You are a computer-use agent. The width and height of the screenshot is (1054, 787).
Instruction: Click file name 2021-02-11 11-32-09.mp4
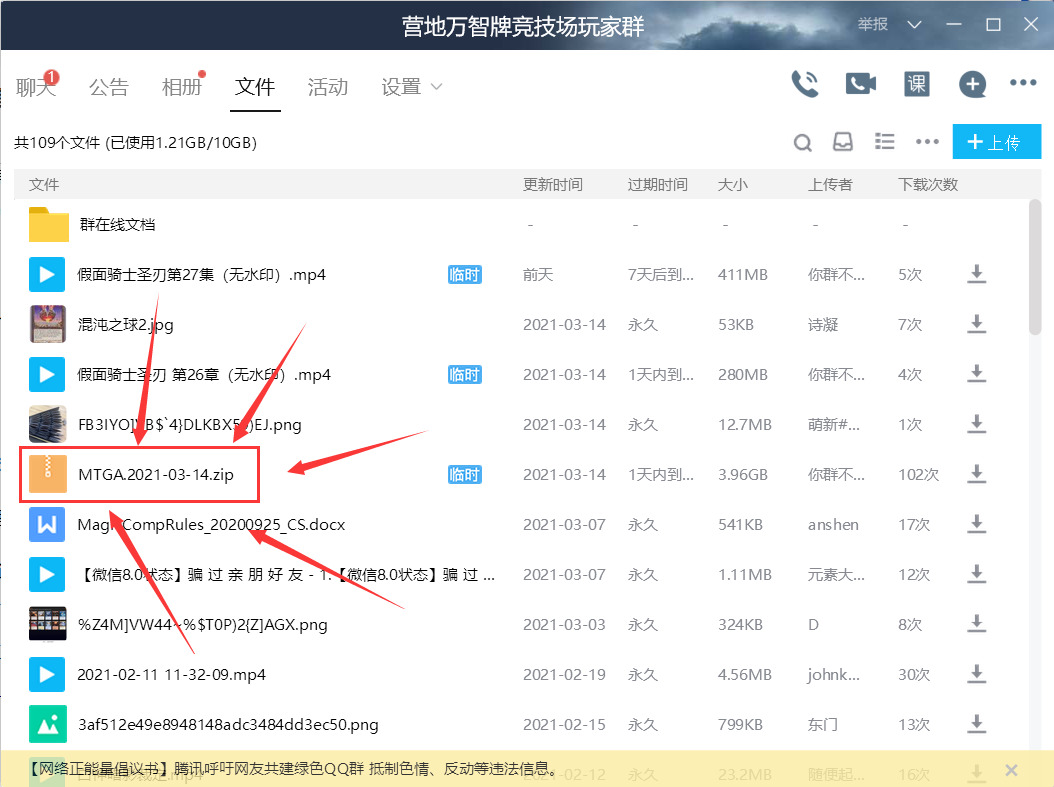coord(171,675)
